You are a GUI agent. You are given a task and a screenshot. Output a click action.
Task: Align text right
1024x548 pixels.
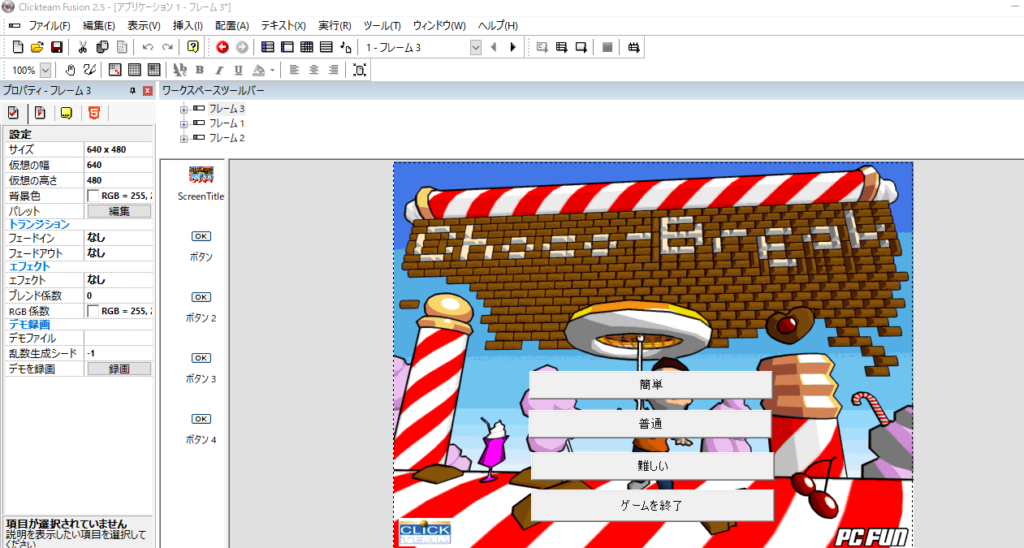(333, 70)
